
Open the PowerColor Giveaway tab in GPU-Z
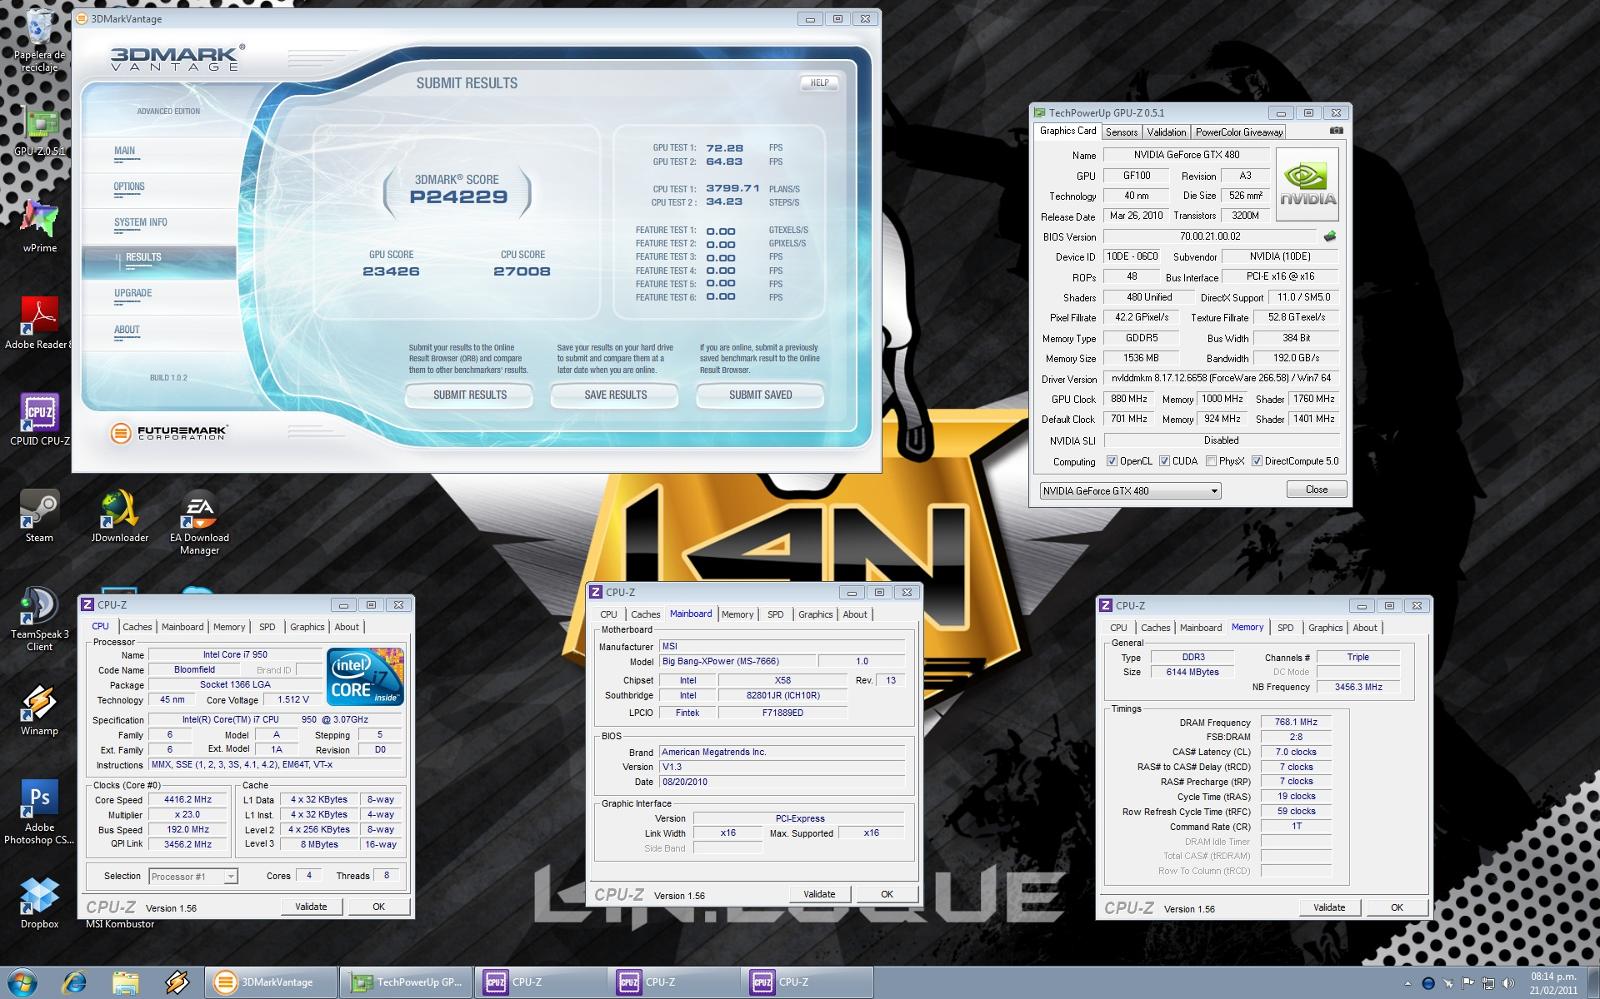coord(1239,132)
